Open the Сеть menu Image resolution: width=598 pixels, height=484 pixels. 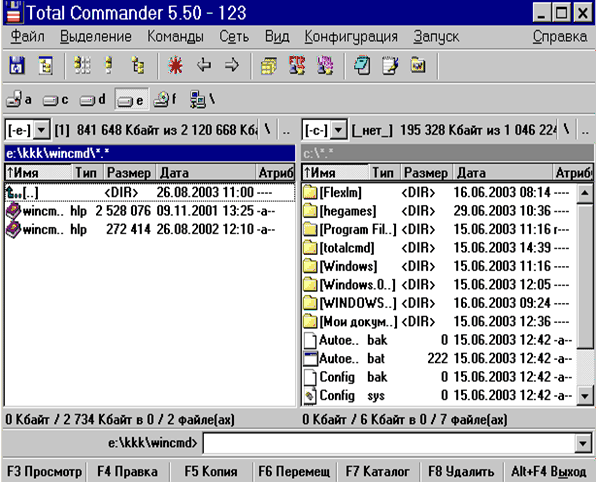(234, 37)
